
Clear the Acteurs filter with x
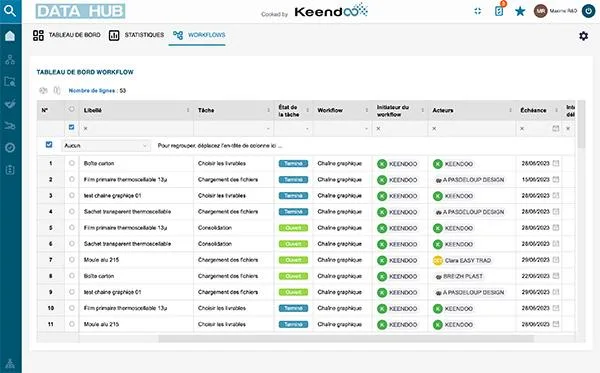(434, 129)
